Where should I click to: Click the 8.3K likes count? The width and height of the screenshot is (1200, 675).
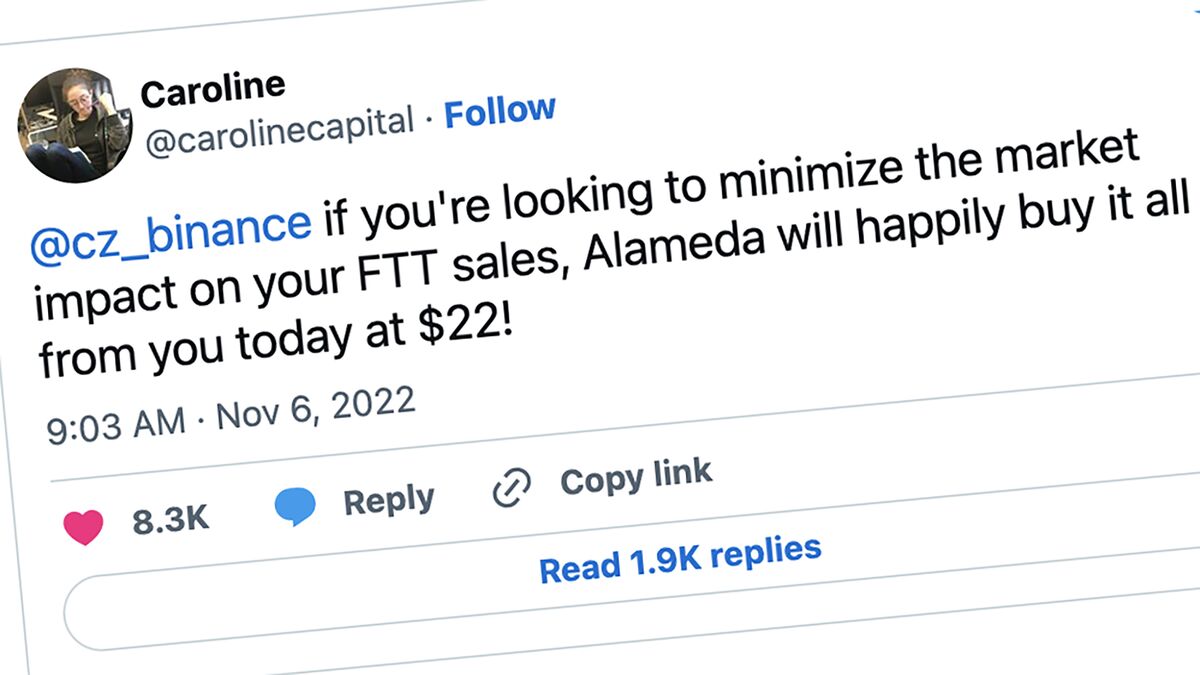pos(170,521)
